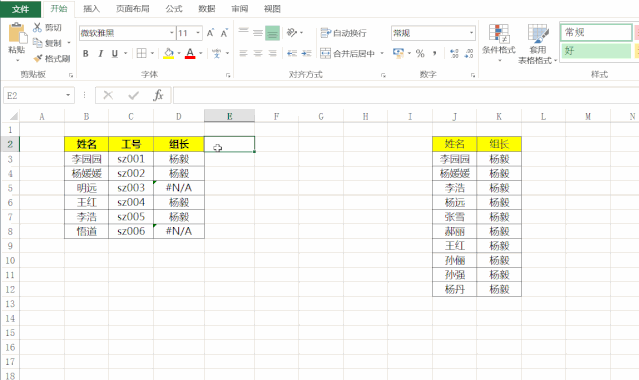Align text right

coord(272,53)
